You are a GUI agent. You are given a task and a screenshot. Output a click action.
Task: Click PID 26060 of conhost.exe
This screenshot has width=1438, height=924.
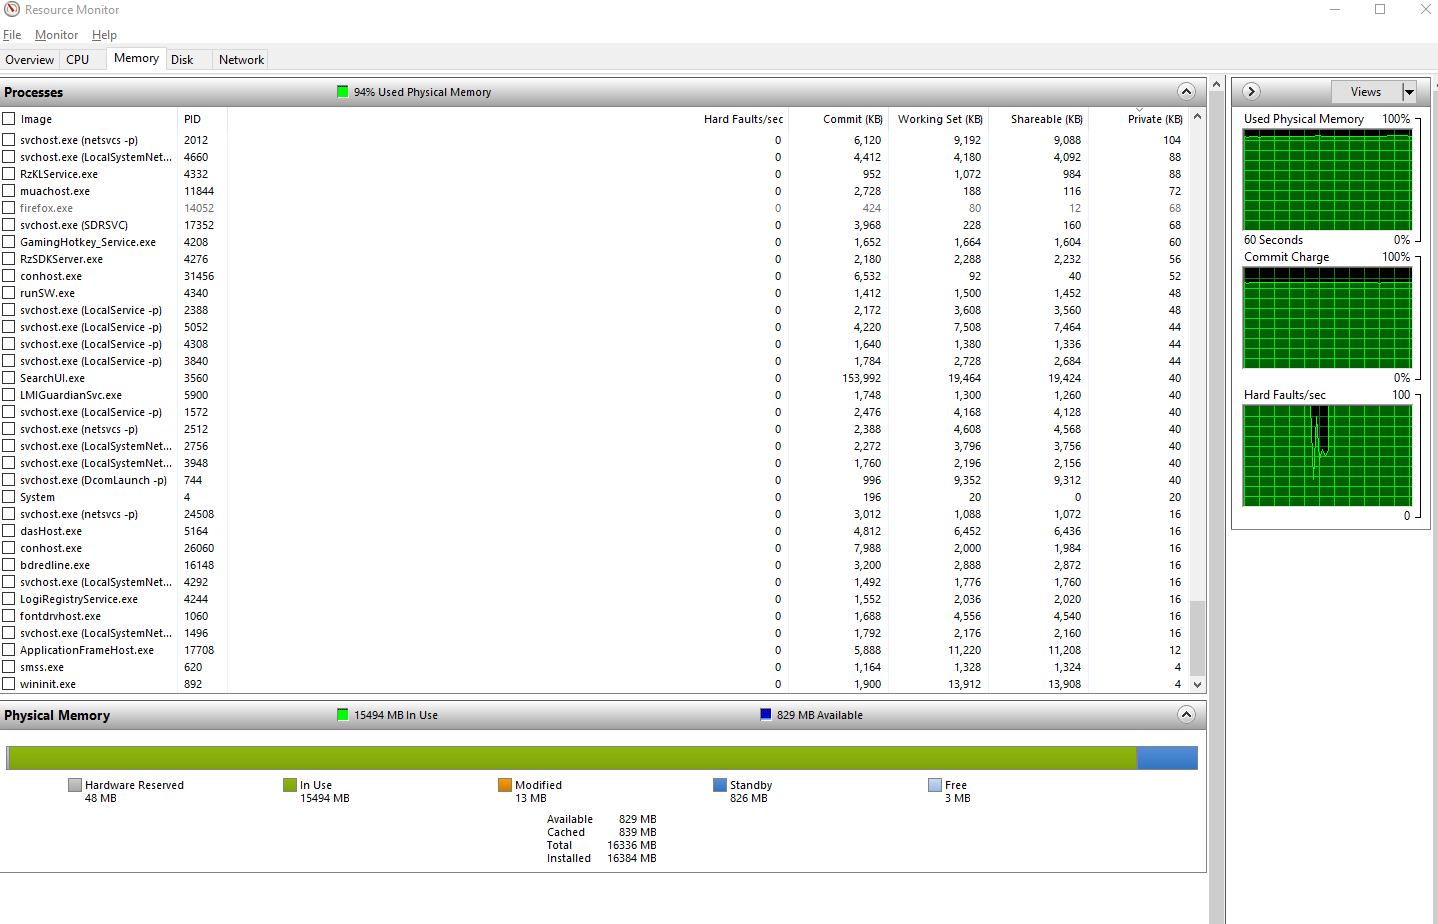pyautogui.click(x=199, y=548)
